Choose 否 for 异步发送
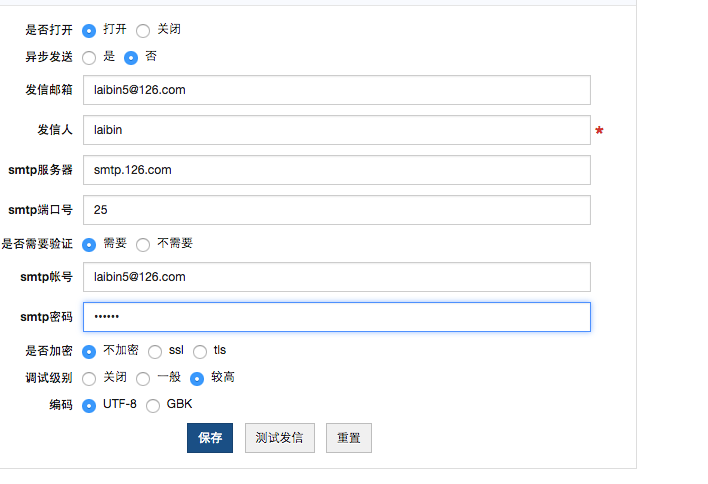Image resolution: width=708 pixels, height=484 pixels. click(131, 58)
